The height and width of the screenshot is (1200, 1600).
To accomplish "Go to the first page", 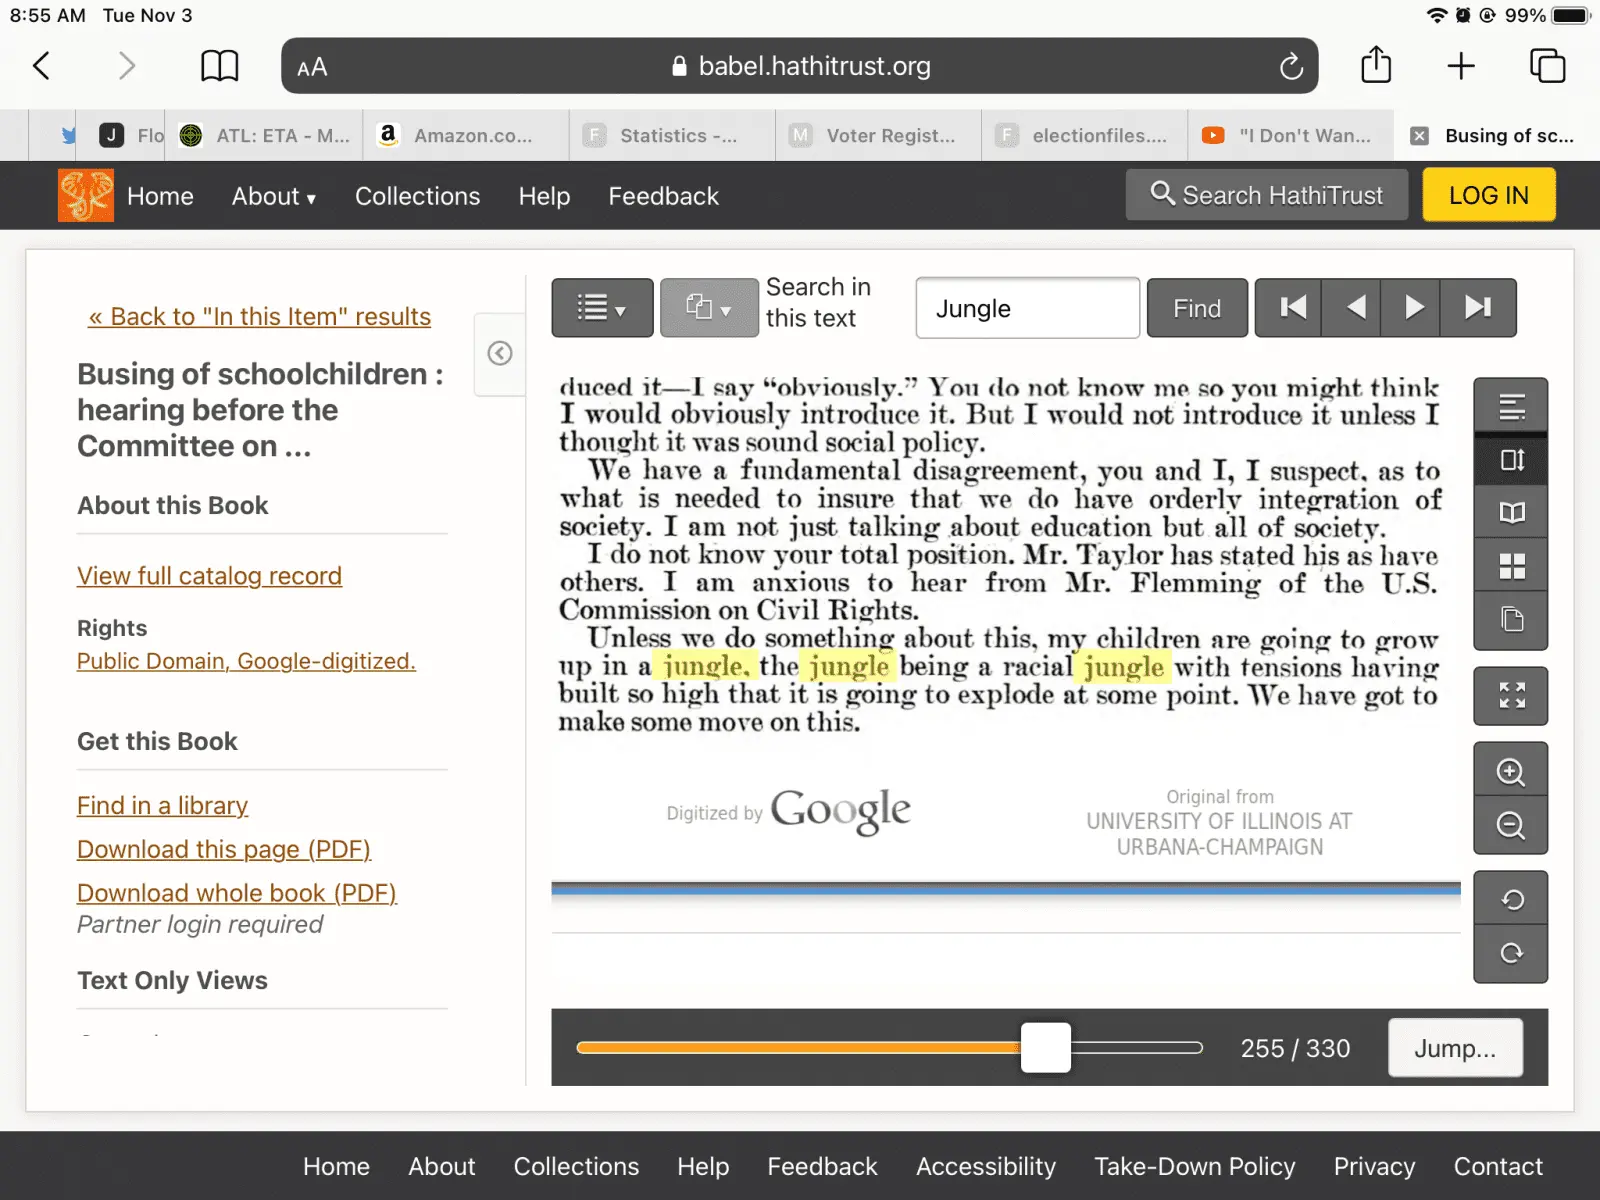I will pyautogui.click(x=1292, y=308).
